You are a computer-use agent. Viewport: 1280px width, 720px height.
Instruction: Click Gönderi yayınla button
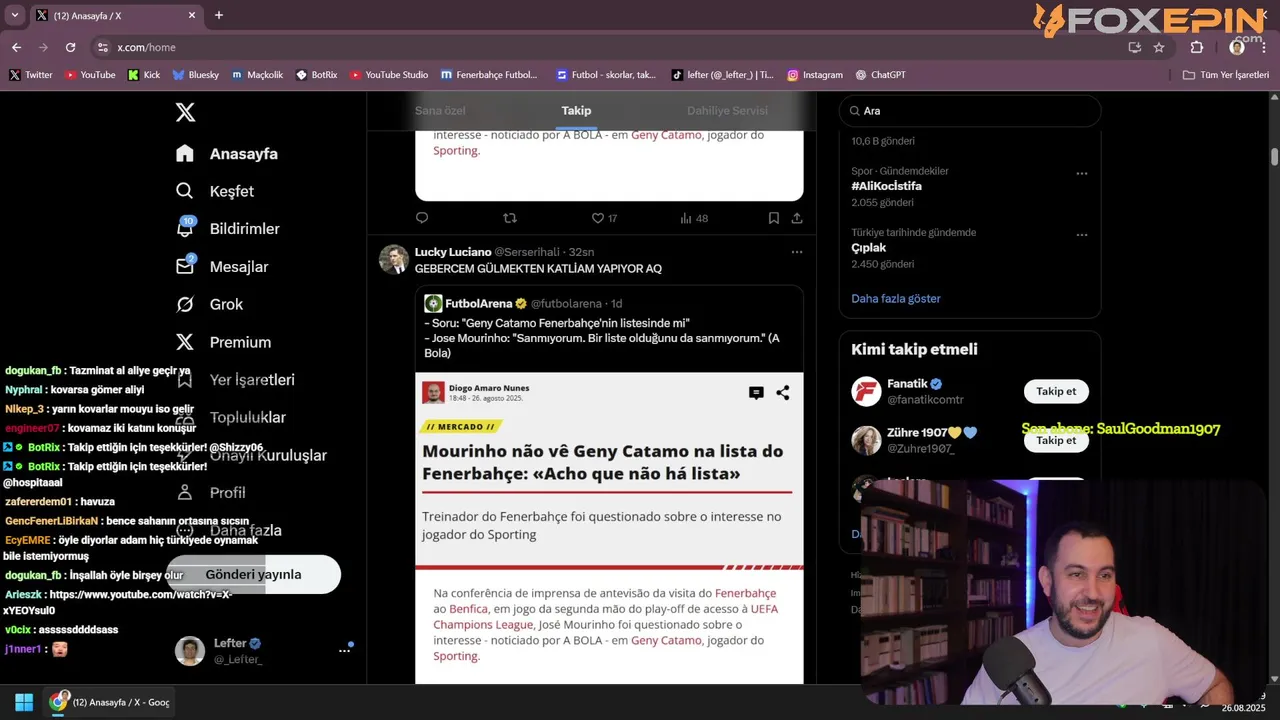click(253, 574)
